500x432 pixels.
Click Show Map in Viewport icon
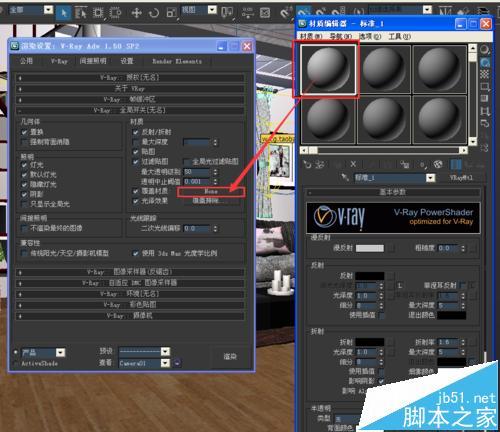coord(438,164)
